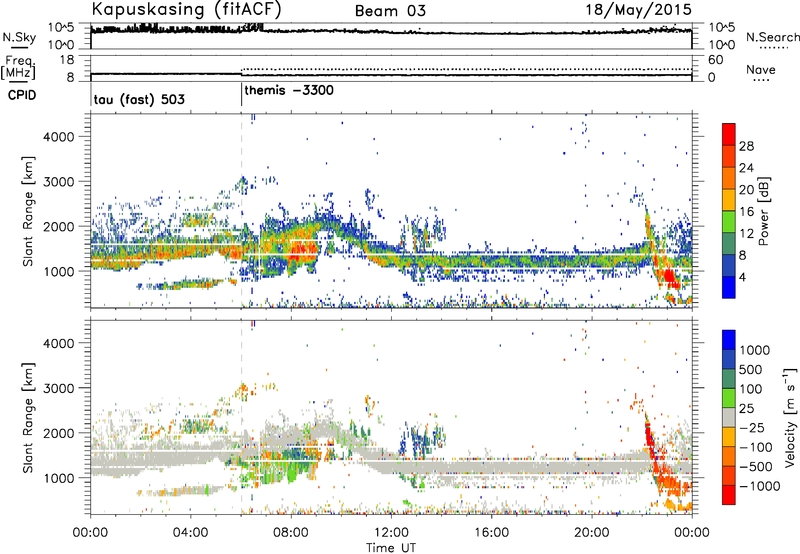Click the '60' Nave axis tick
This screenshot has height=554, width=800.
pos(716,60)
